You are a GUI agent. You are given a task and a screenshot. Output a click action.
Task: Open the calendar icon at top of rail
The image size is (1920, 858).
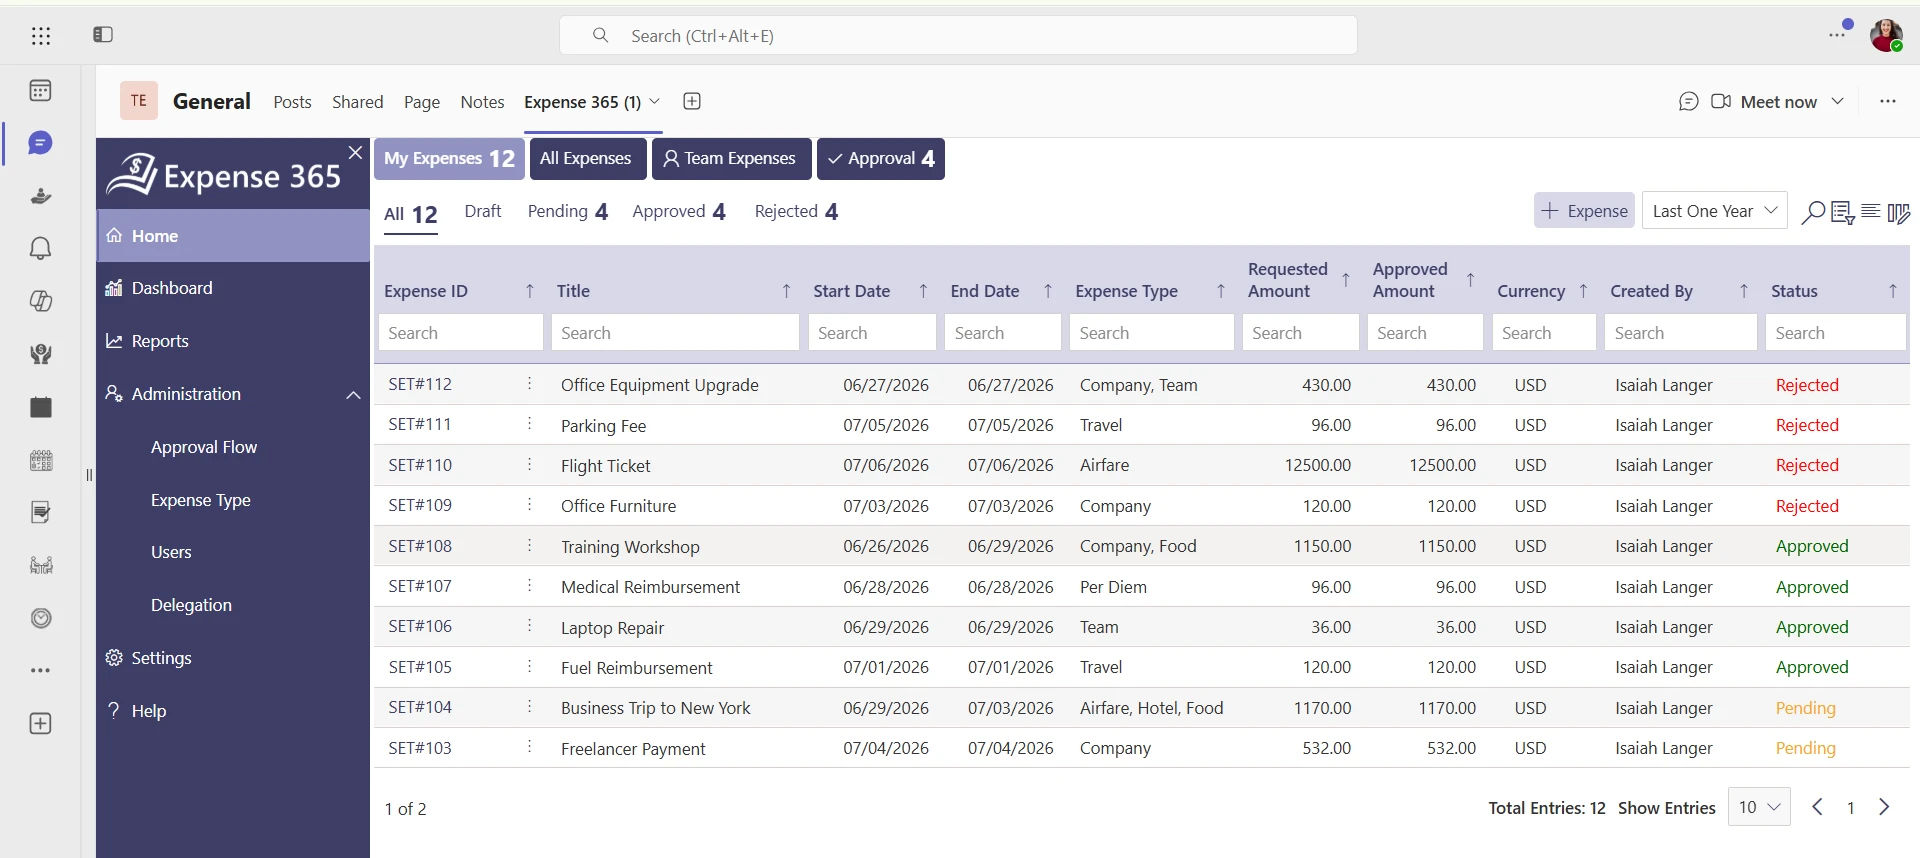click(x=41, y=91)
